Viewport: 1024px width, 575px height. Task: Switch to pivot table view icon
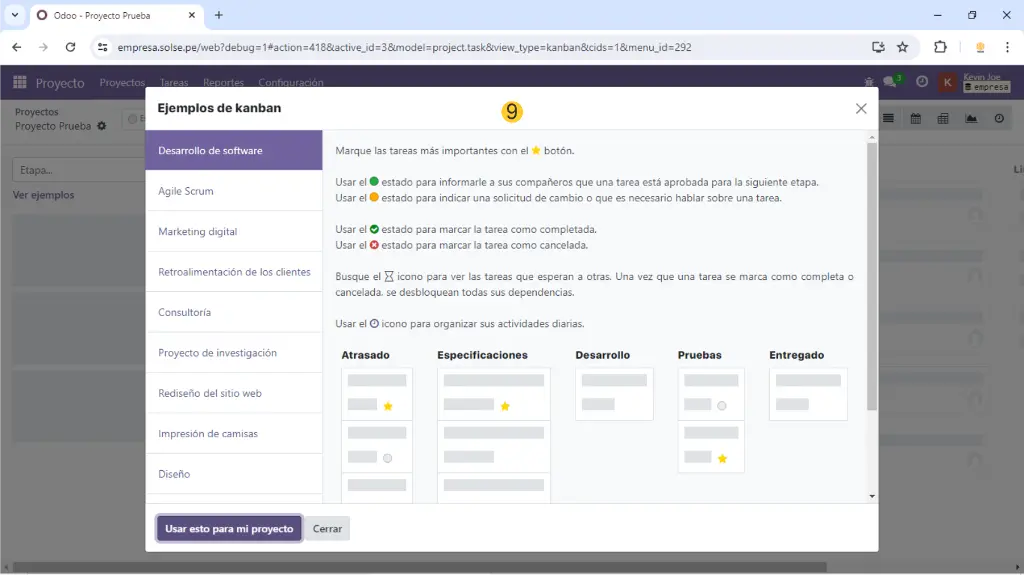tap(943, 119)
